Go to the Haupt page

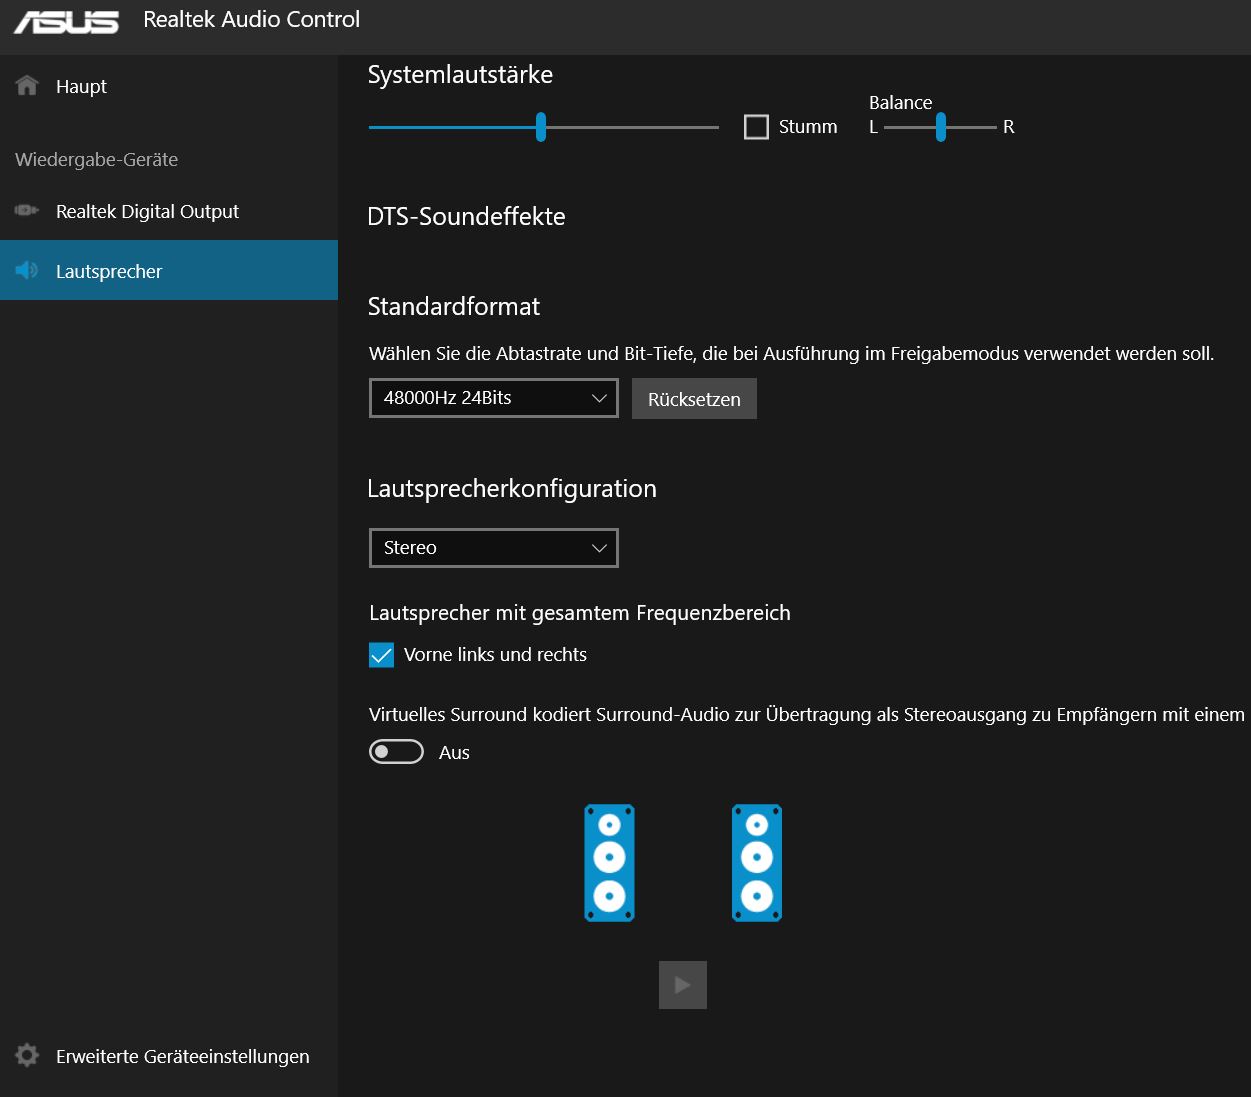point(81,87)
